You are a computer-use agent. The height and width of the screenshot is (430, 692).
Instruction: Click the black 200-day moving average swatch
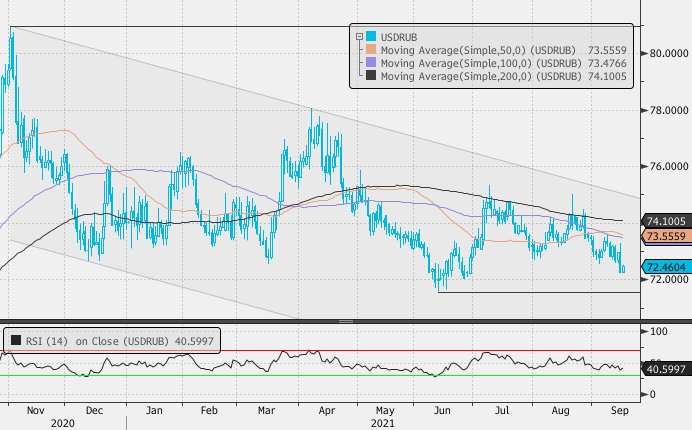click(x=371, y=76)
